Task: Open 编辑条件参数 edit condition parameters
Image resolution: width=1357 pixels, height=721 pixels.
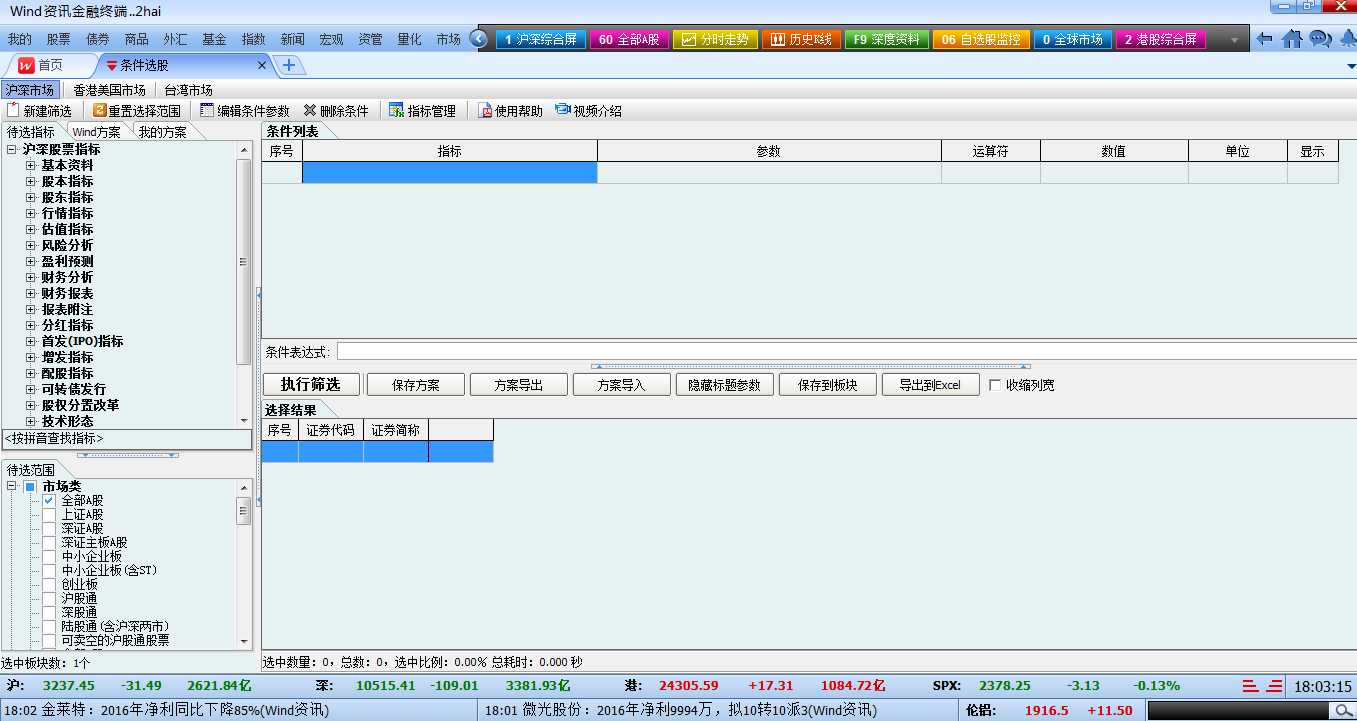Action: click(244, 111)
